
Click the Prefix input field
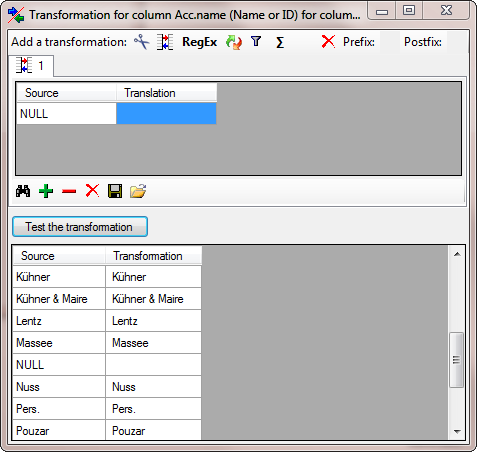point(390,42)
